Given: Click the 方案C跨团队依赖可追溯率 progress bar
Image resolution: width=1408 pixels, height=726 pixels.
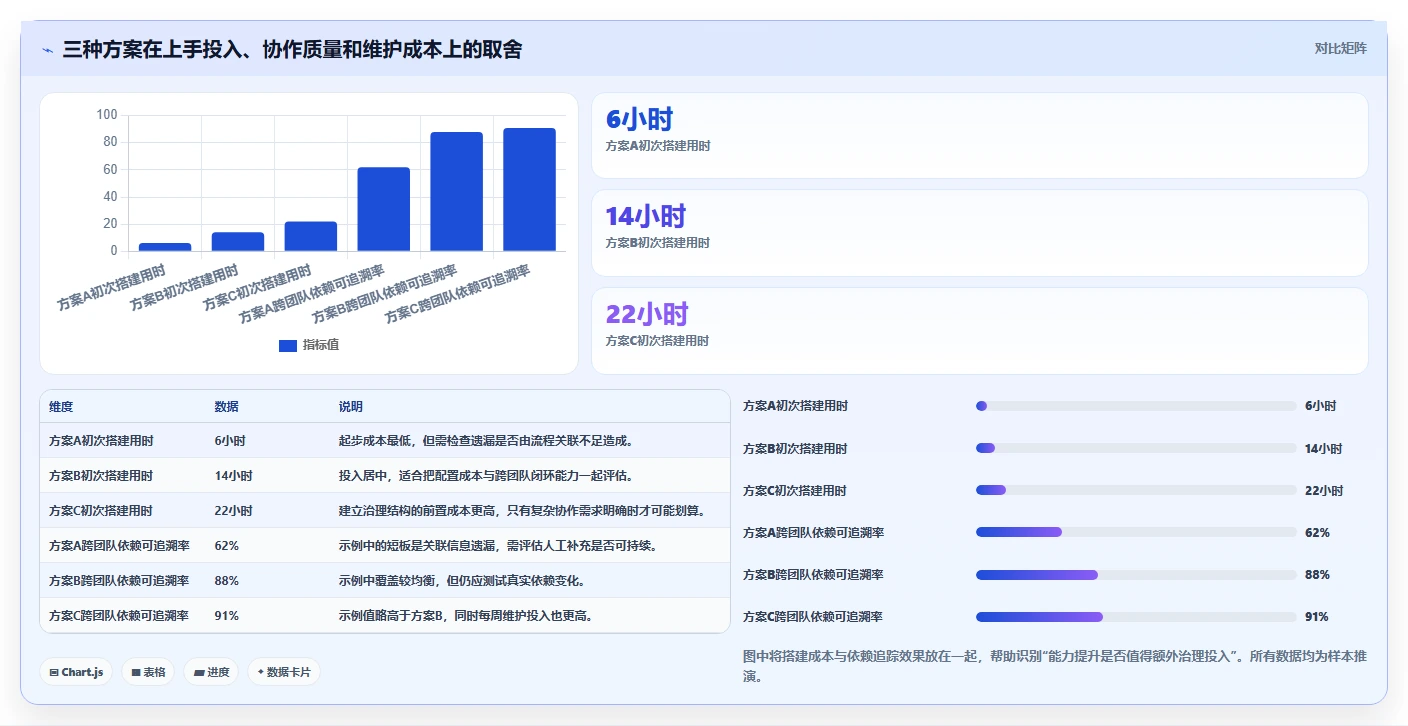Looking at the screenshot, I should (1136, 616).
